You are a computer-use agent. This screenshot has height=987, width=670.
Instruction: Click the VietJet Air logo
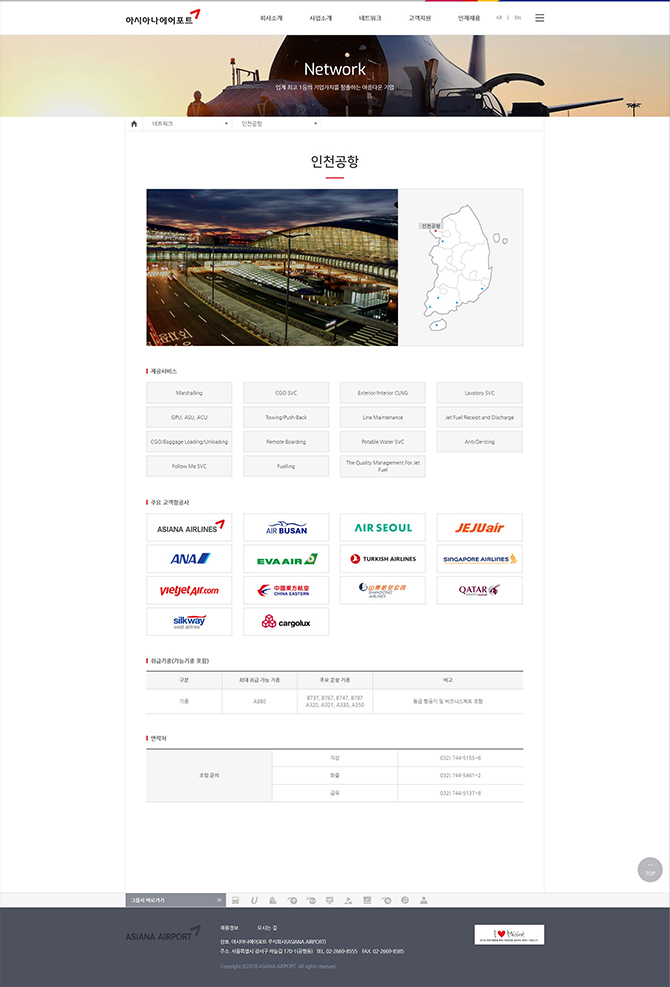click(189, 590)
